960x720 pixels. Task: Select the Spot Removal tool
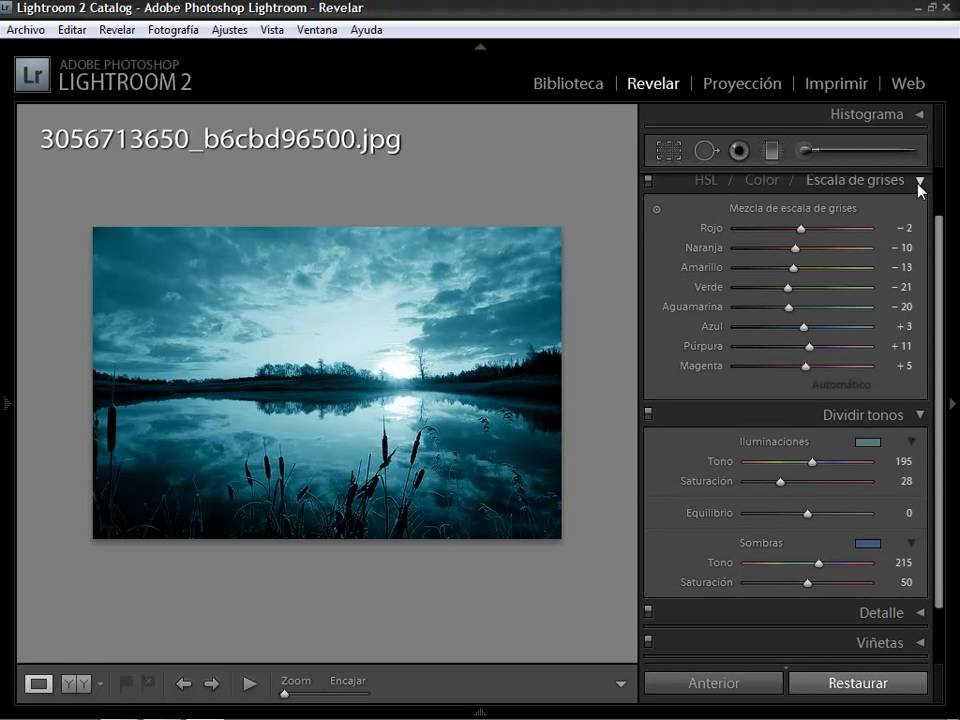[706, 151]
